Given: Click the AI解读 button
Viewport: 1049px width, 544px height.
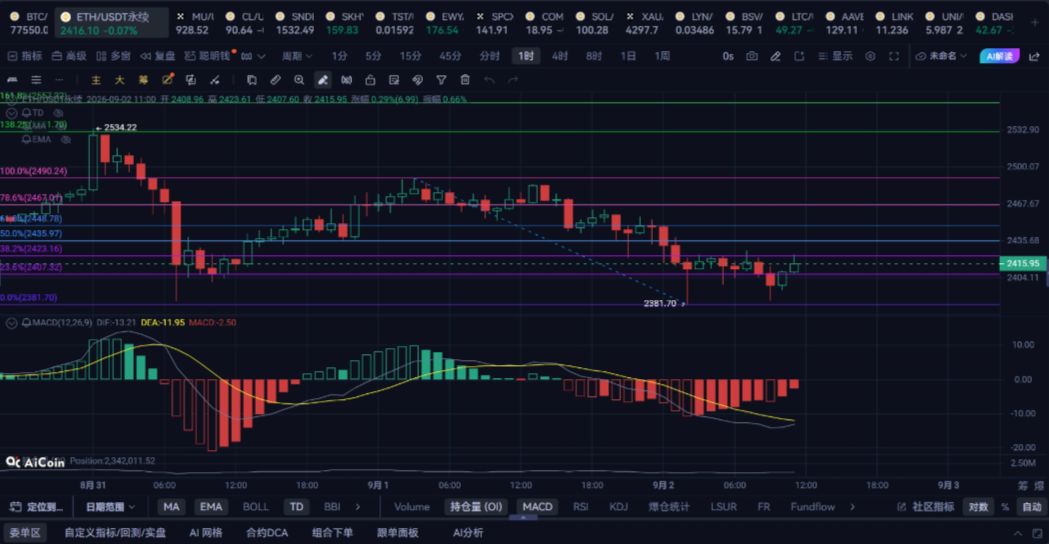Looking at the screenshot, I should tap(999, 56).
